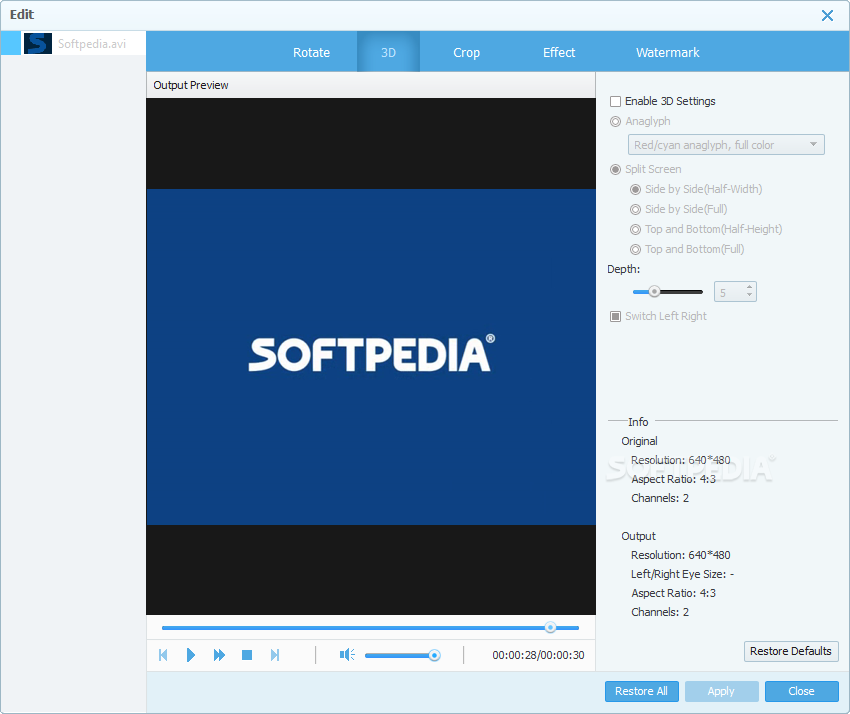Toggle the Switch Left Right checkbox

pos(615,316)
